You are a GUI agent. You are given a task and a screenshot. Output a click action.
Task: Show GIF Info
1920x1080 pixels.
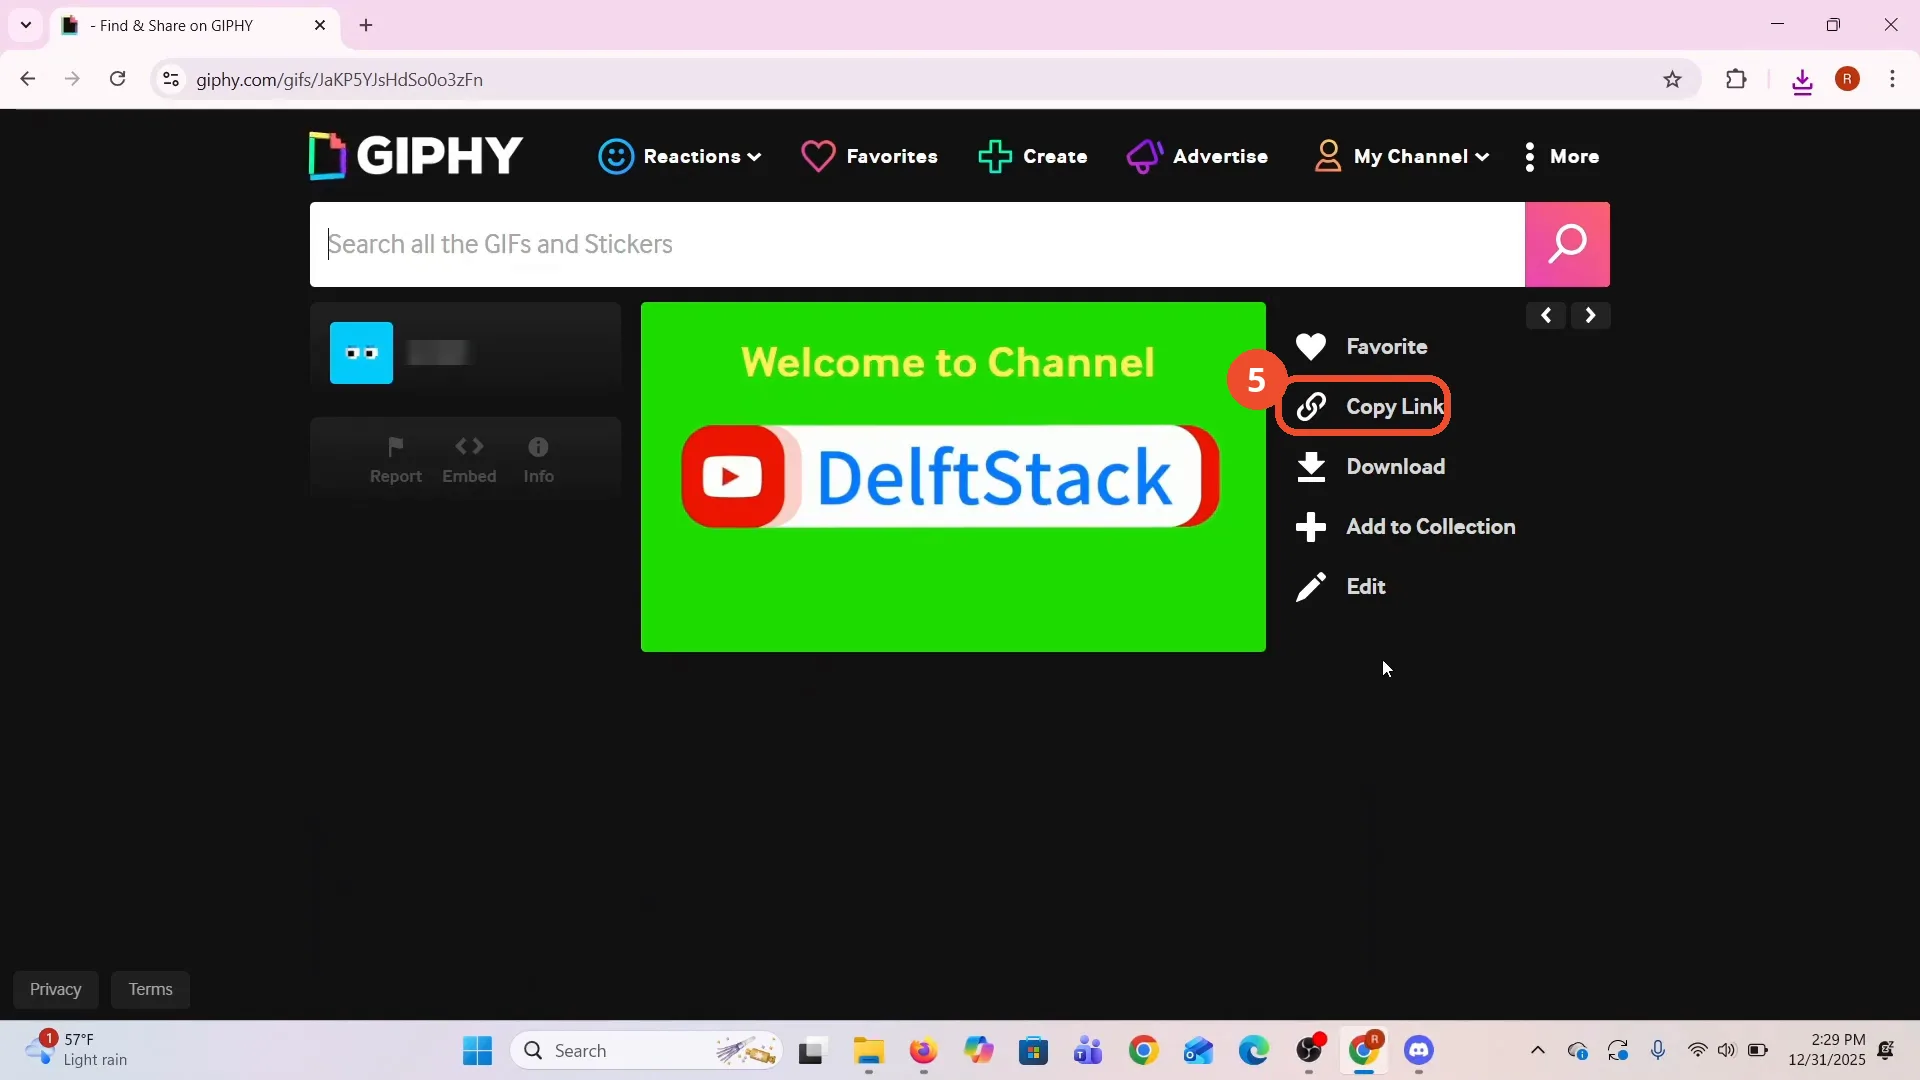click(538, 460)
